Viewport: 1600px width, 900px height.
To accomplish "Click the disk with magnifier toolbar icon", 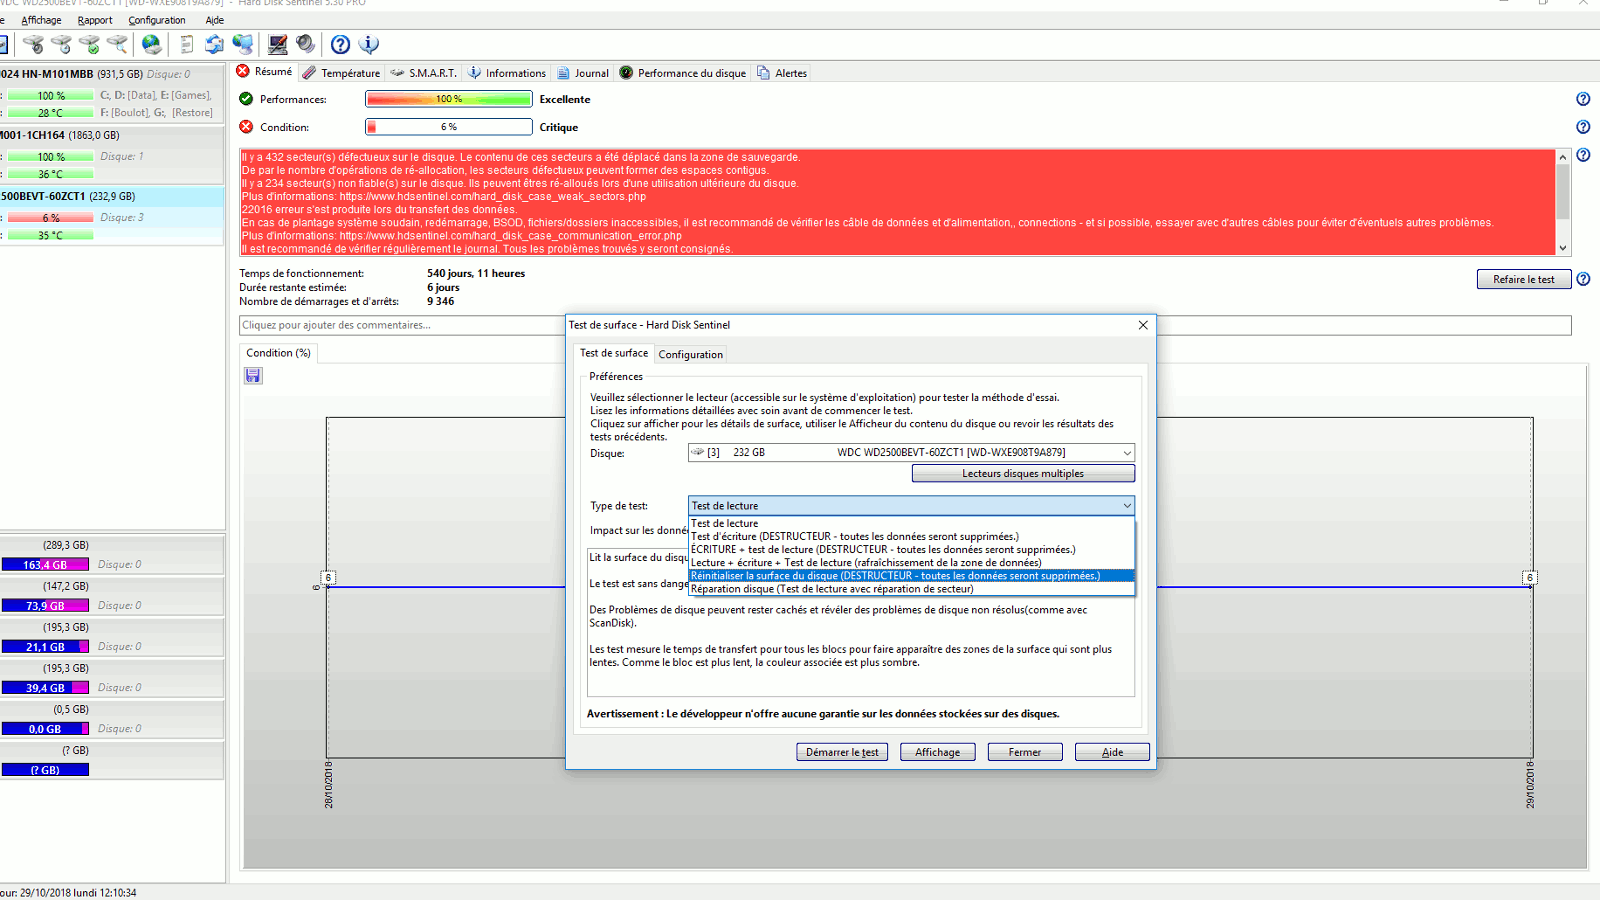I will 117,44.
